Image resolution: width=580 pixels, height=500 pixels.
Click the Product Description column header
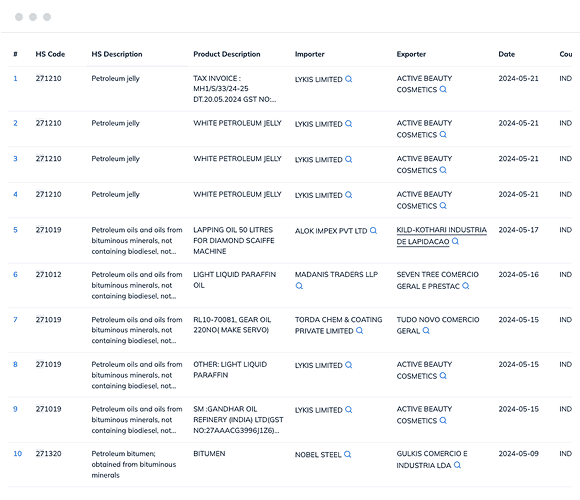[227, 54]
